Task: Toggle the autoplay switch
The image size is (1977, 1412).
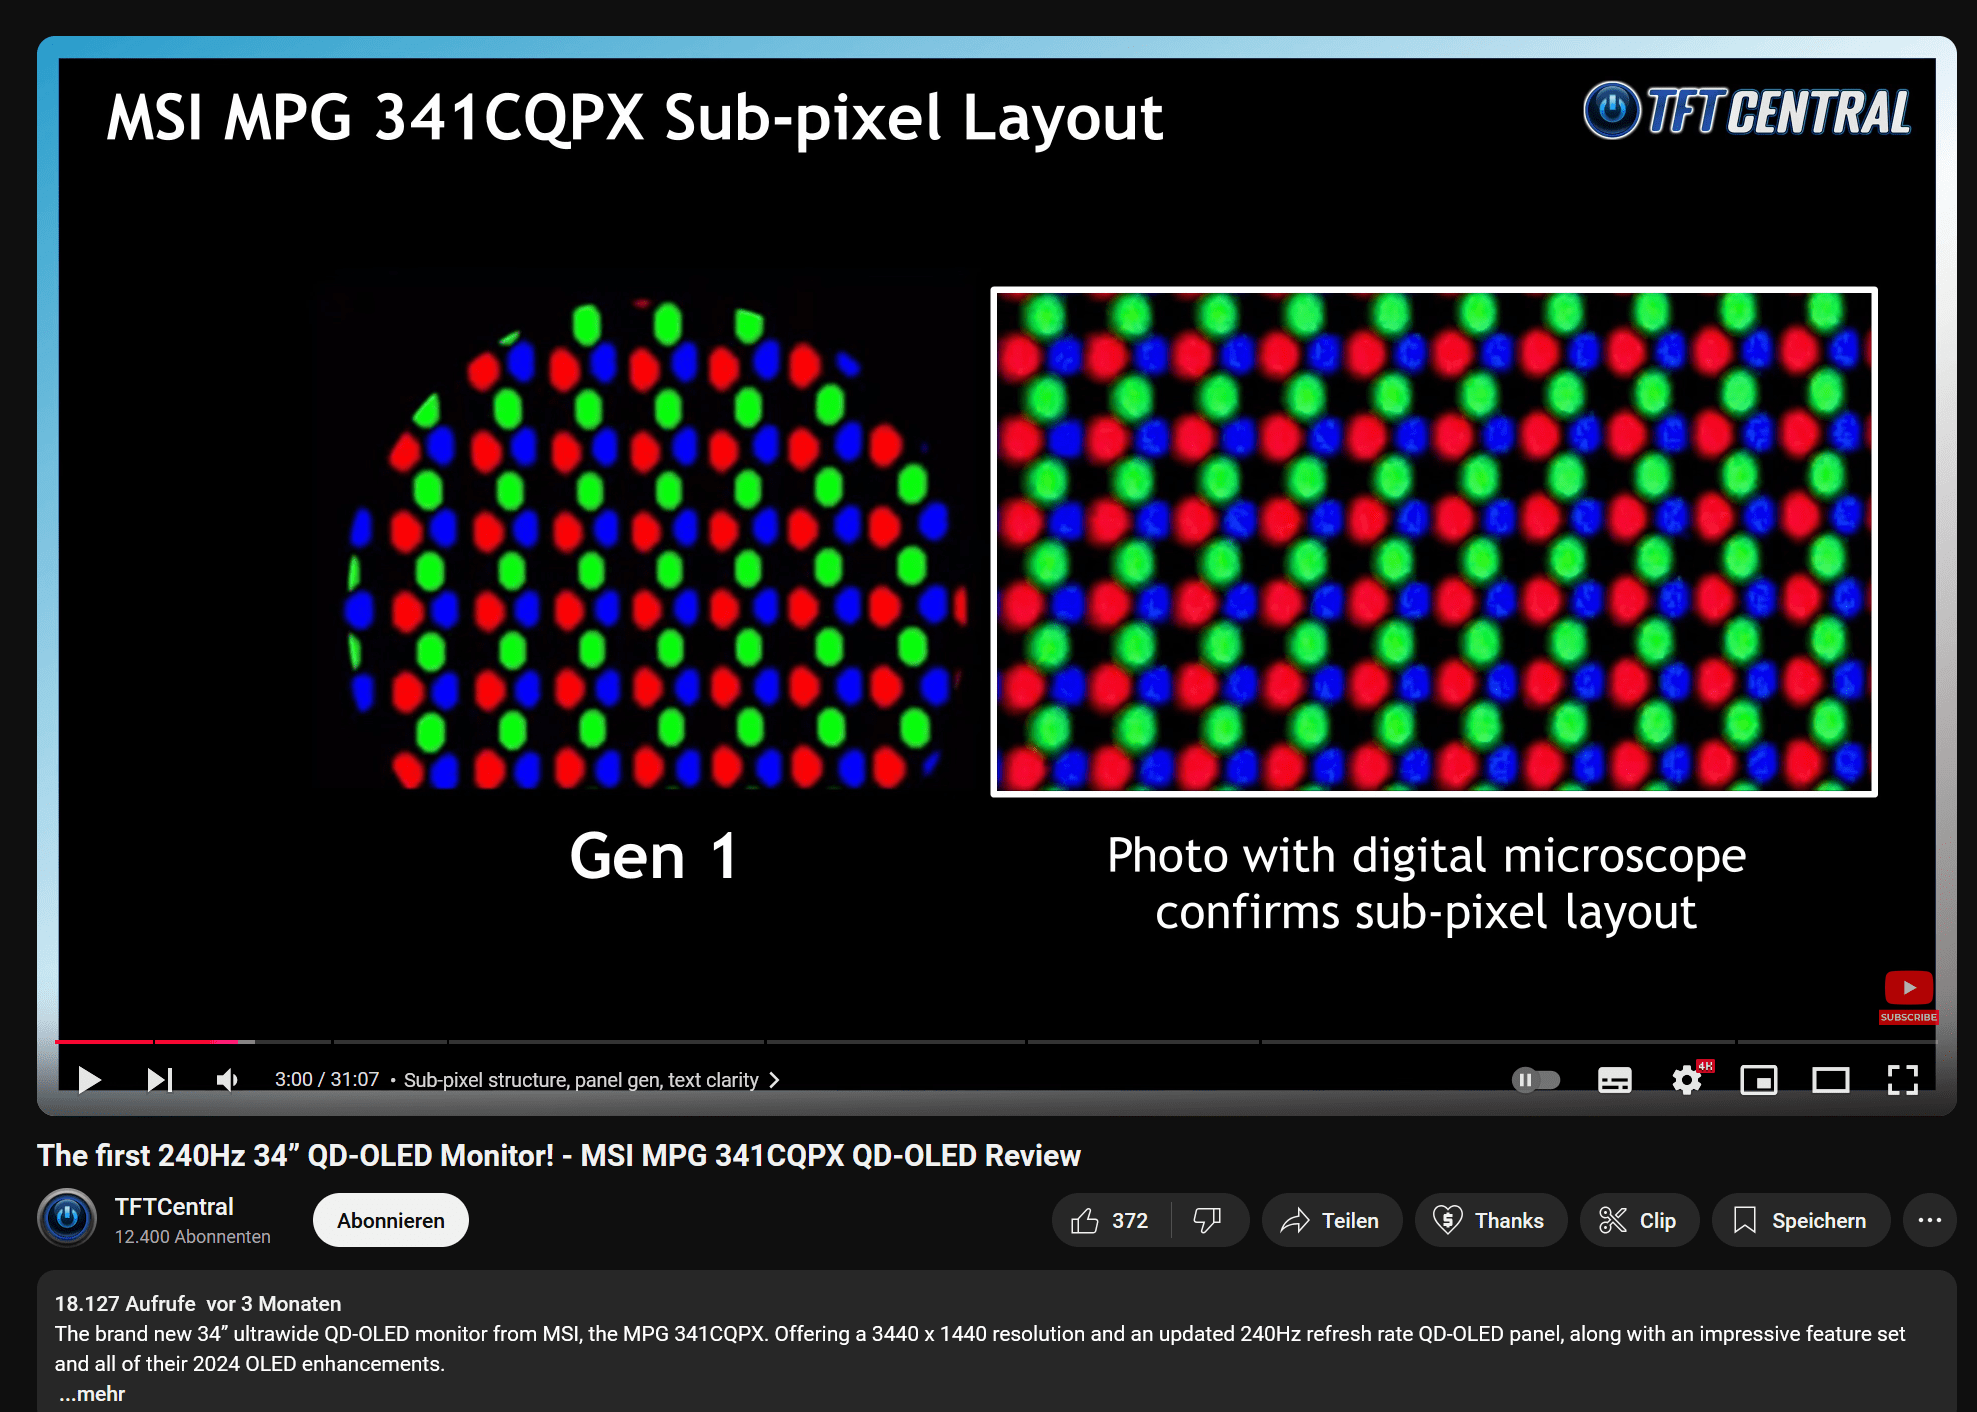Action: pyautogui.click(x=1536, y=1080)
